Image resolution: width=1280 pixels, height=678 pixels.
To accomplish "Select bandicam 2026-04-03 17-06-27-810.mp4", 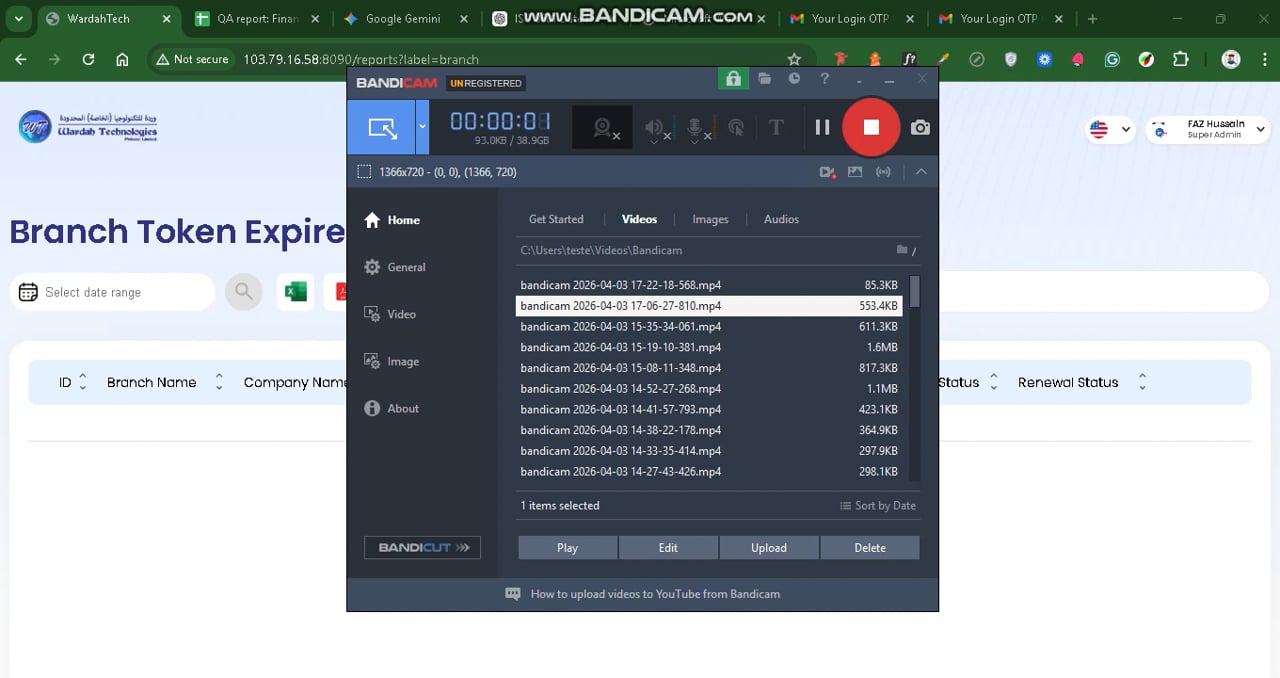I will [x=709, y=306].
